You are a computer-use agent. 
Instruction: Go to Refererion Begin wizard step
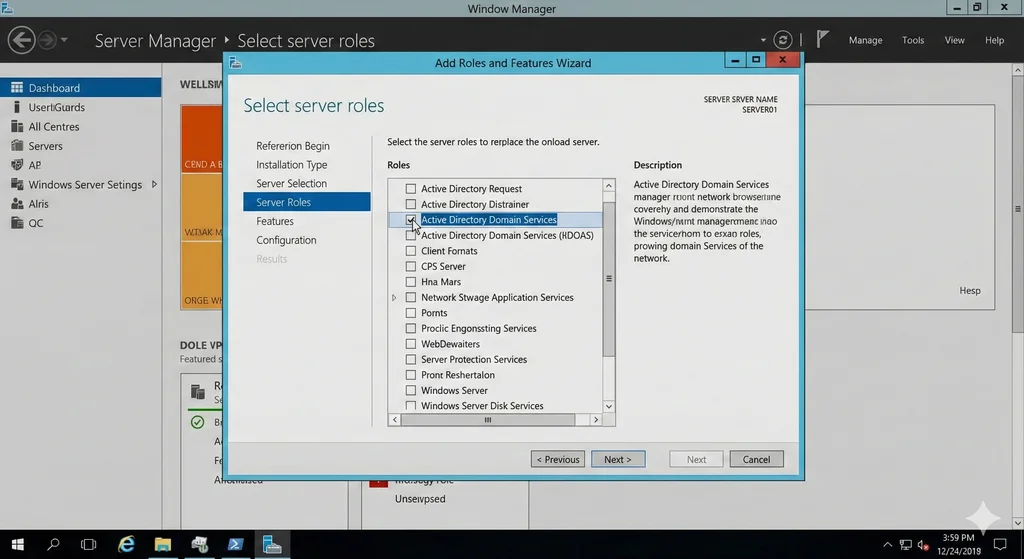[x=293, y=146]
